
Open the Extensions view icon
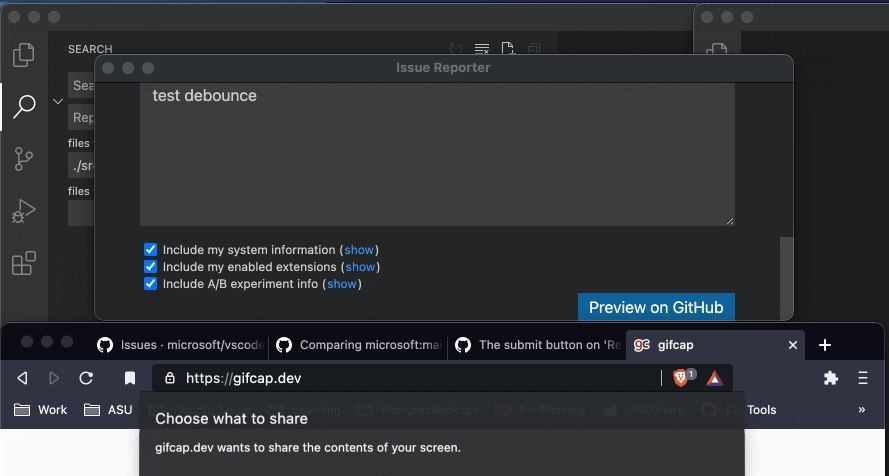(24, 264)
